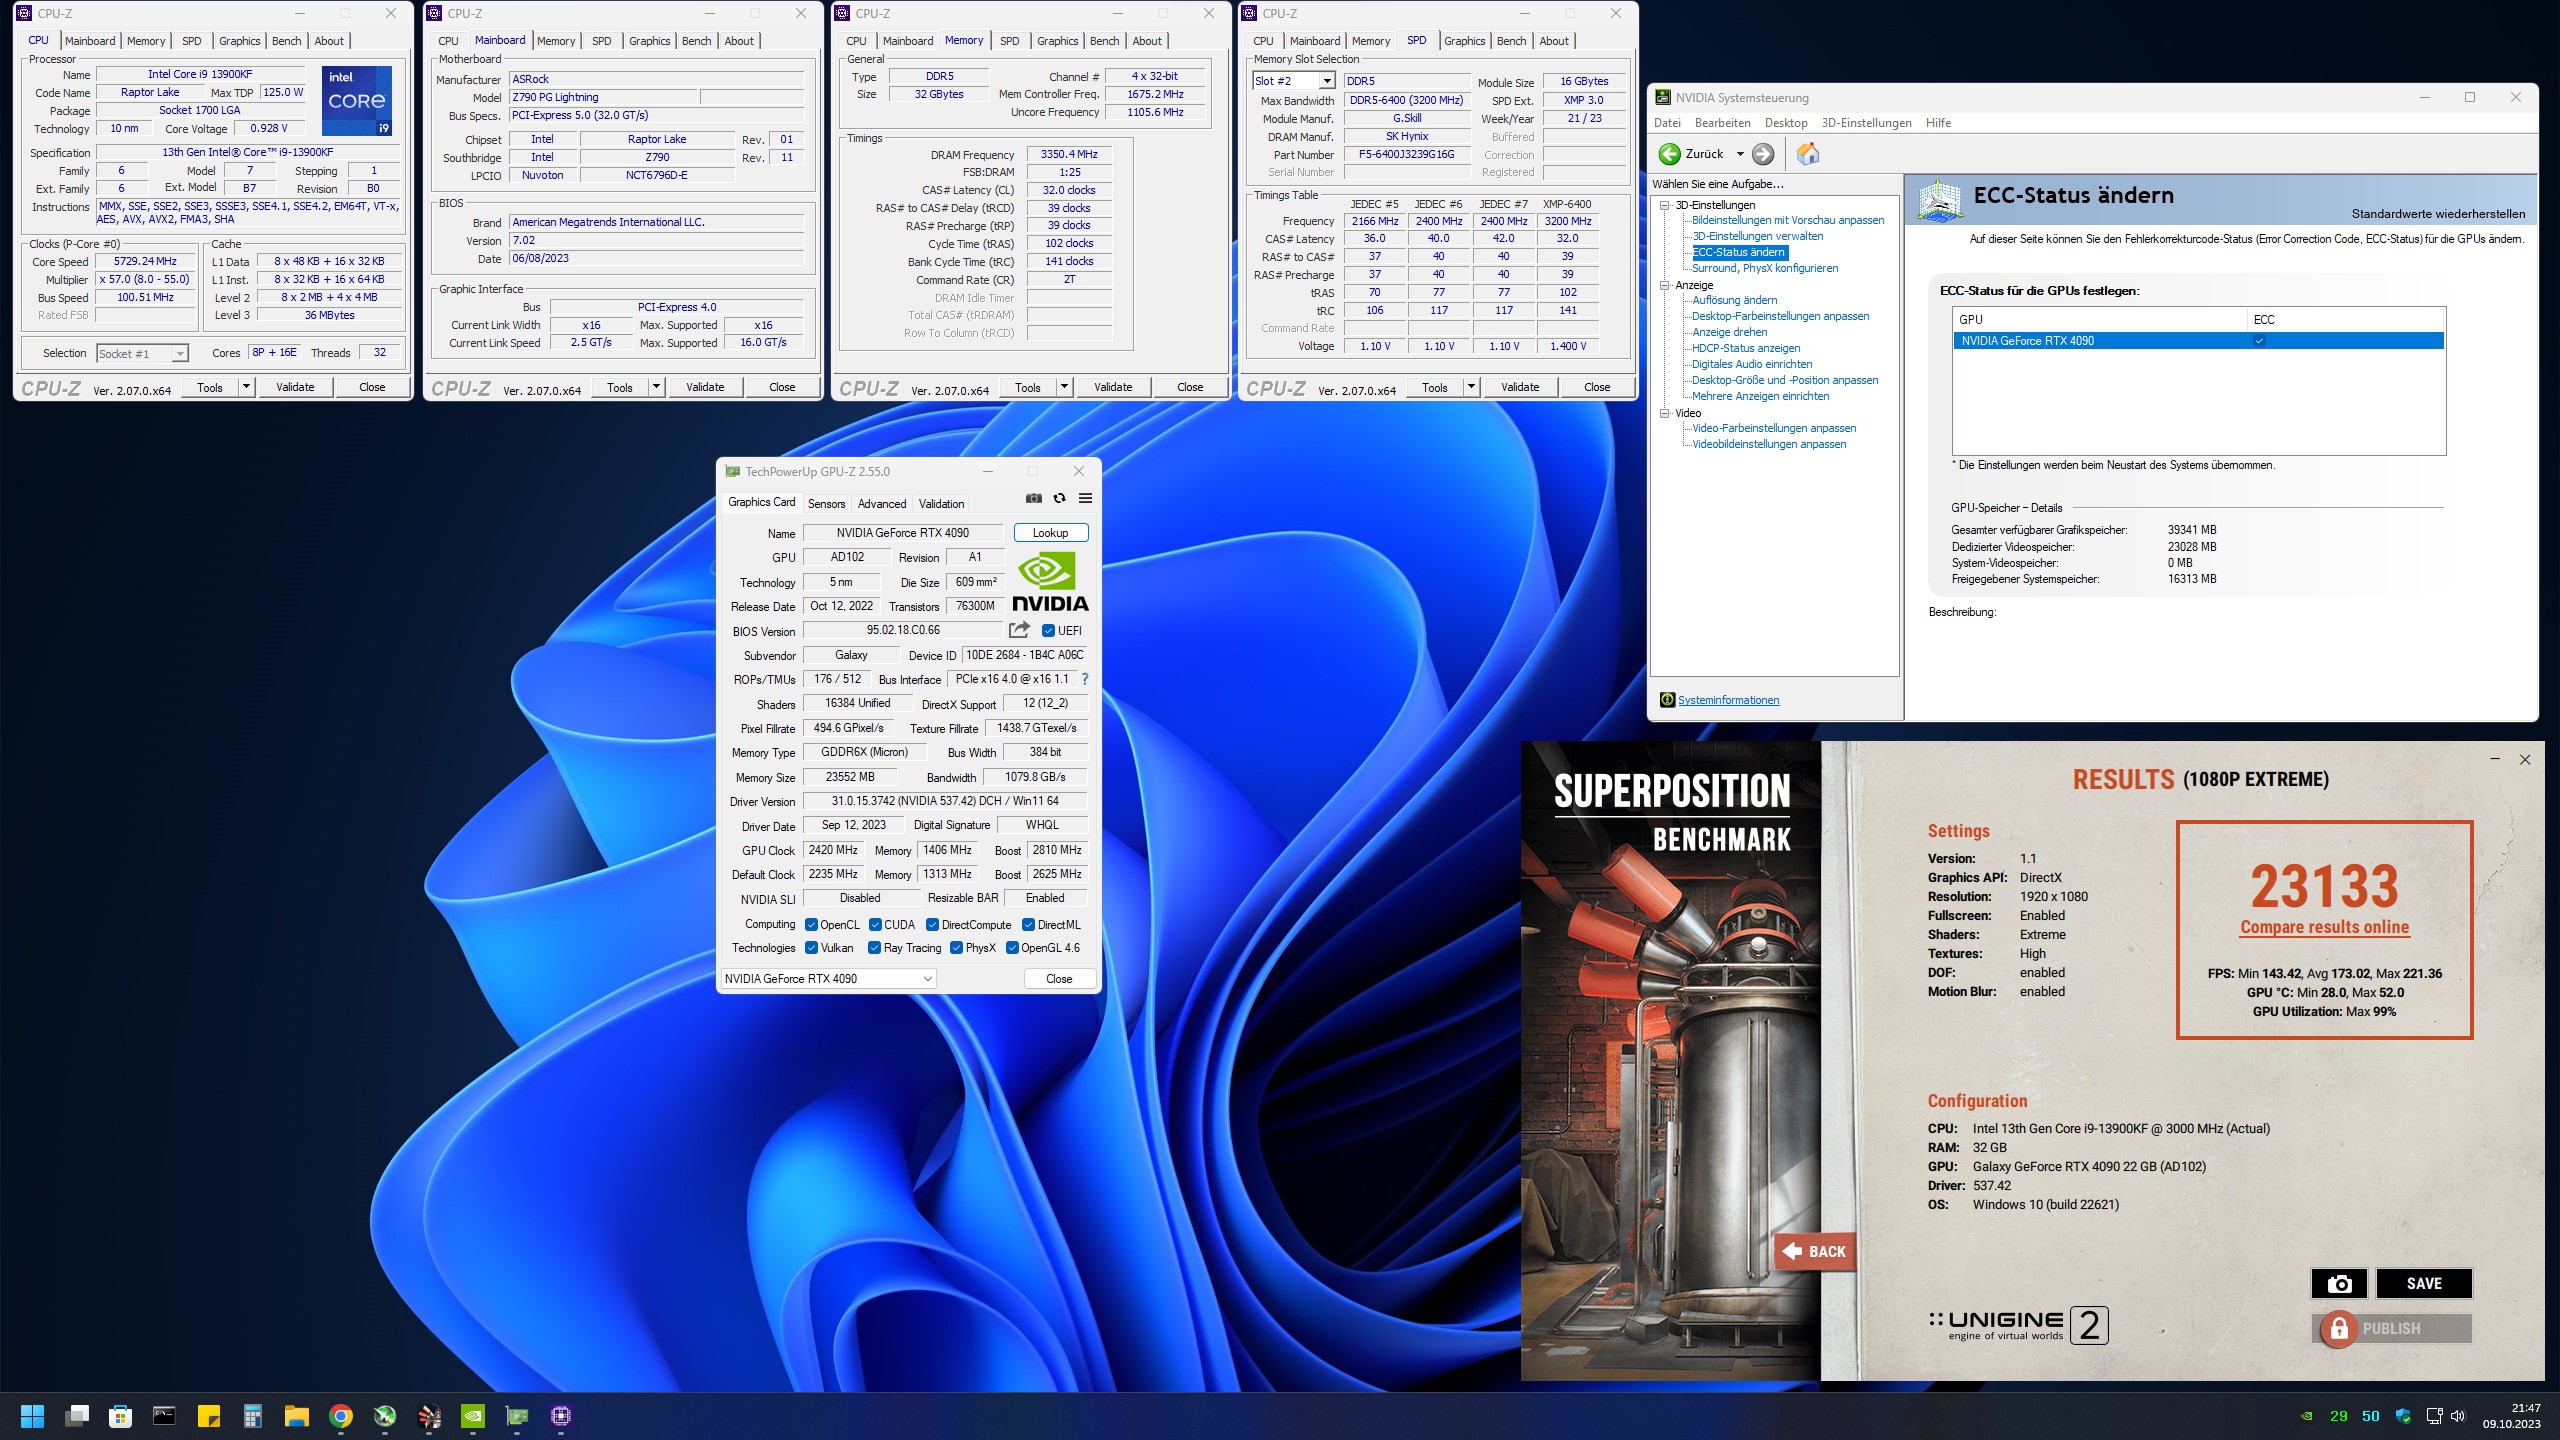Open the command prompt taskbar icon
2560x1440 pixels.
point(164,1416)
